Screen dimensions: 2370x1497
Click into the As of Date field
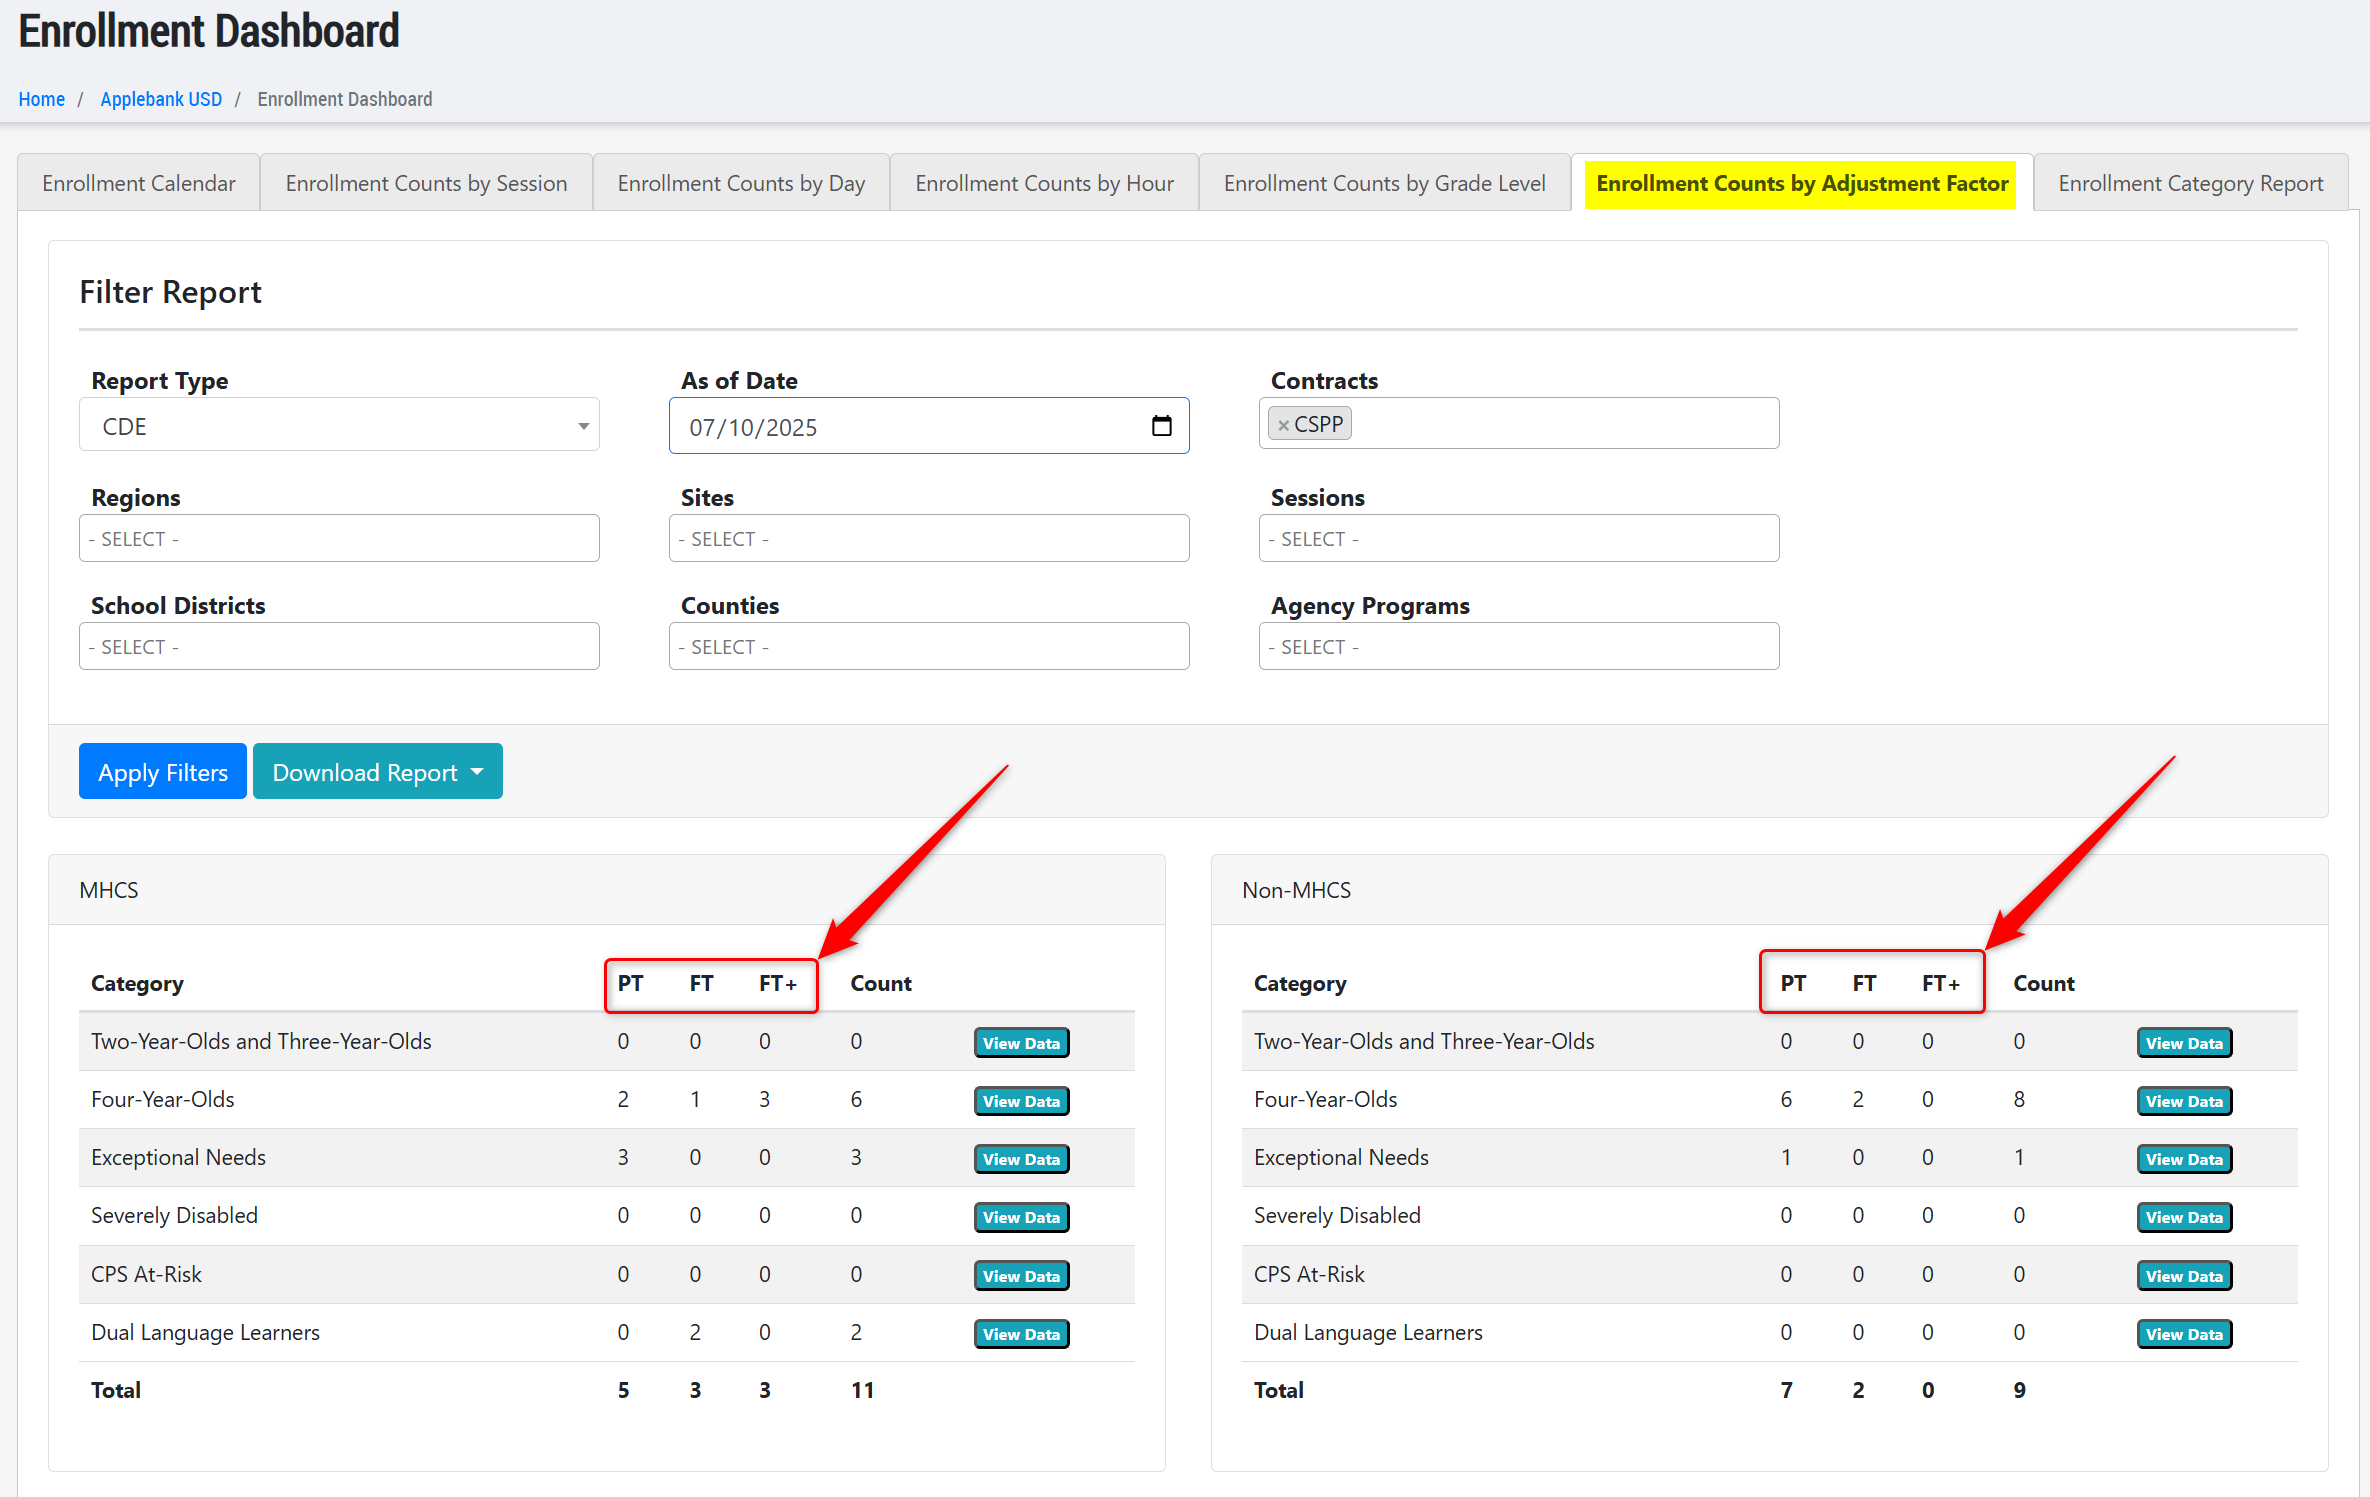point(900,427)
